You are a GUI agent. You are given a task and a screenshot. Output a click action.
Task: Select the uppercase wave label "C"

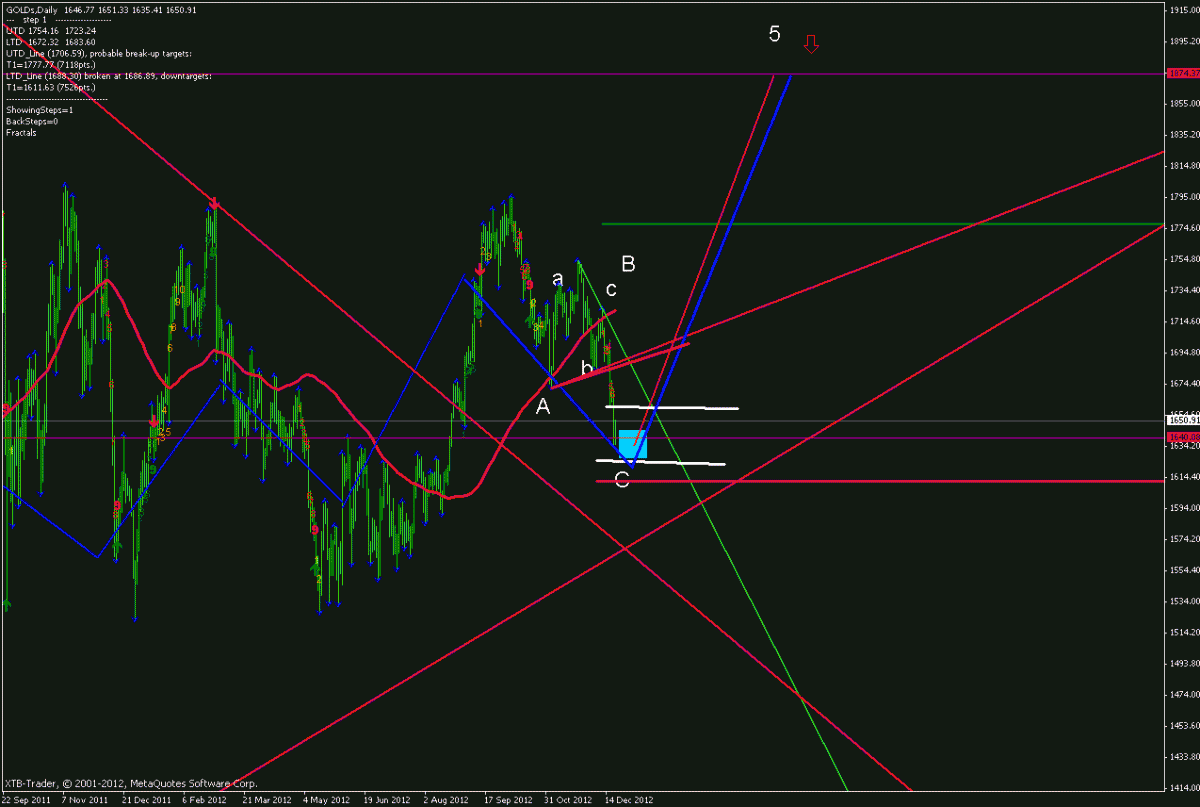(622, 480)
